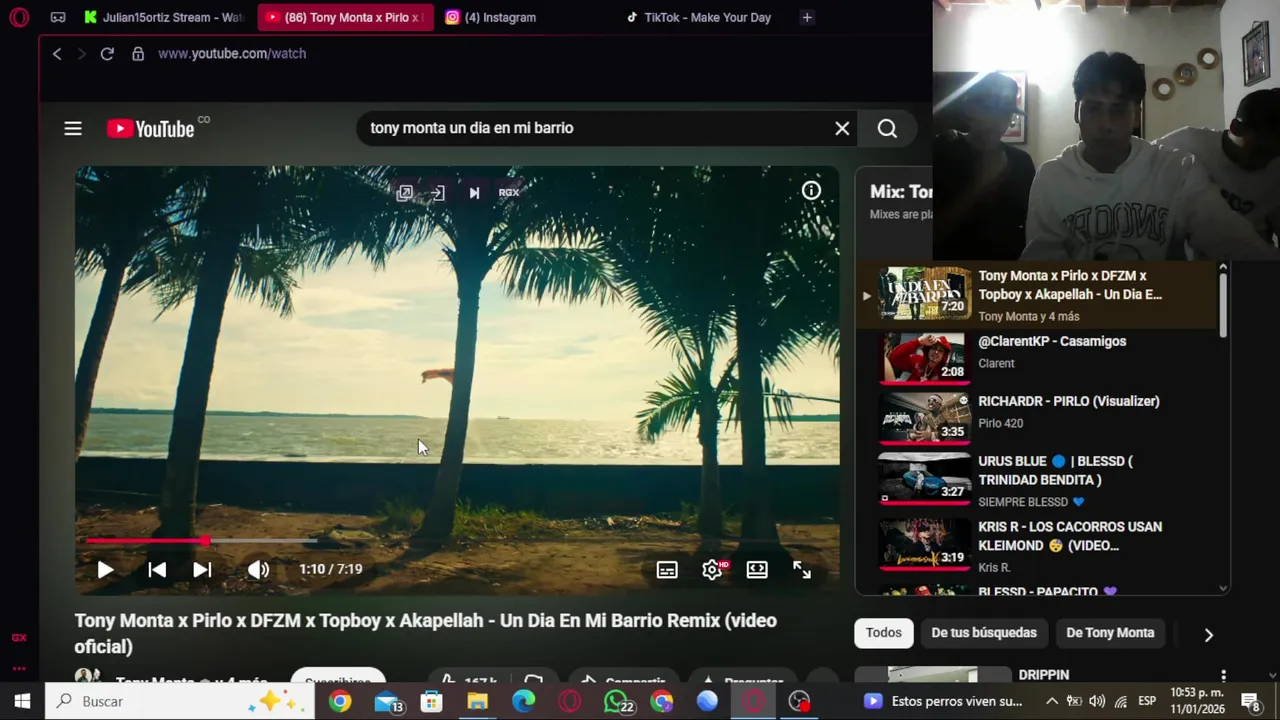Open the KRIS R 3:19 thumbnail

(x=924, y=544)
